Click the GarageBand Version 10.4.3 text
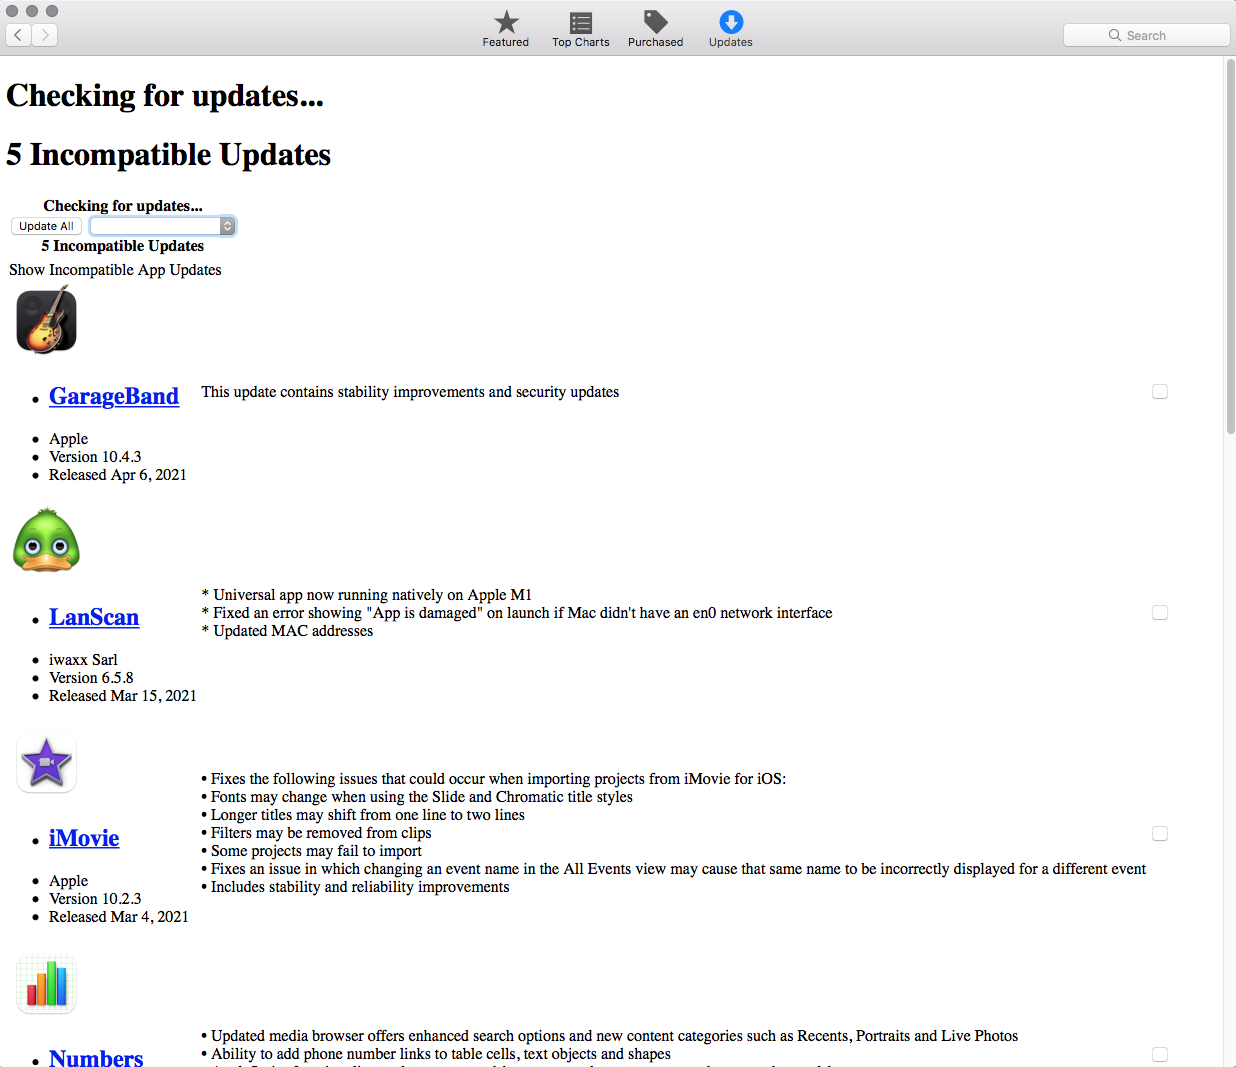The width and height of the screenshot is (1236, 1067). pos(95,457)
